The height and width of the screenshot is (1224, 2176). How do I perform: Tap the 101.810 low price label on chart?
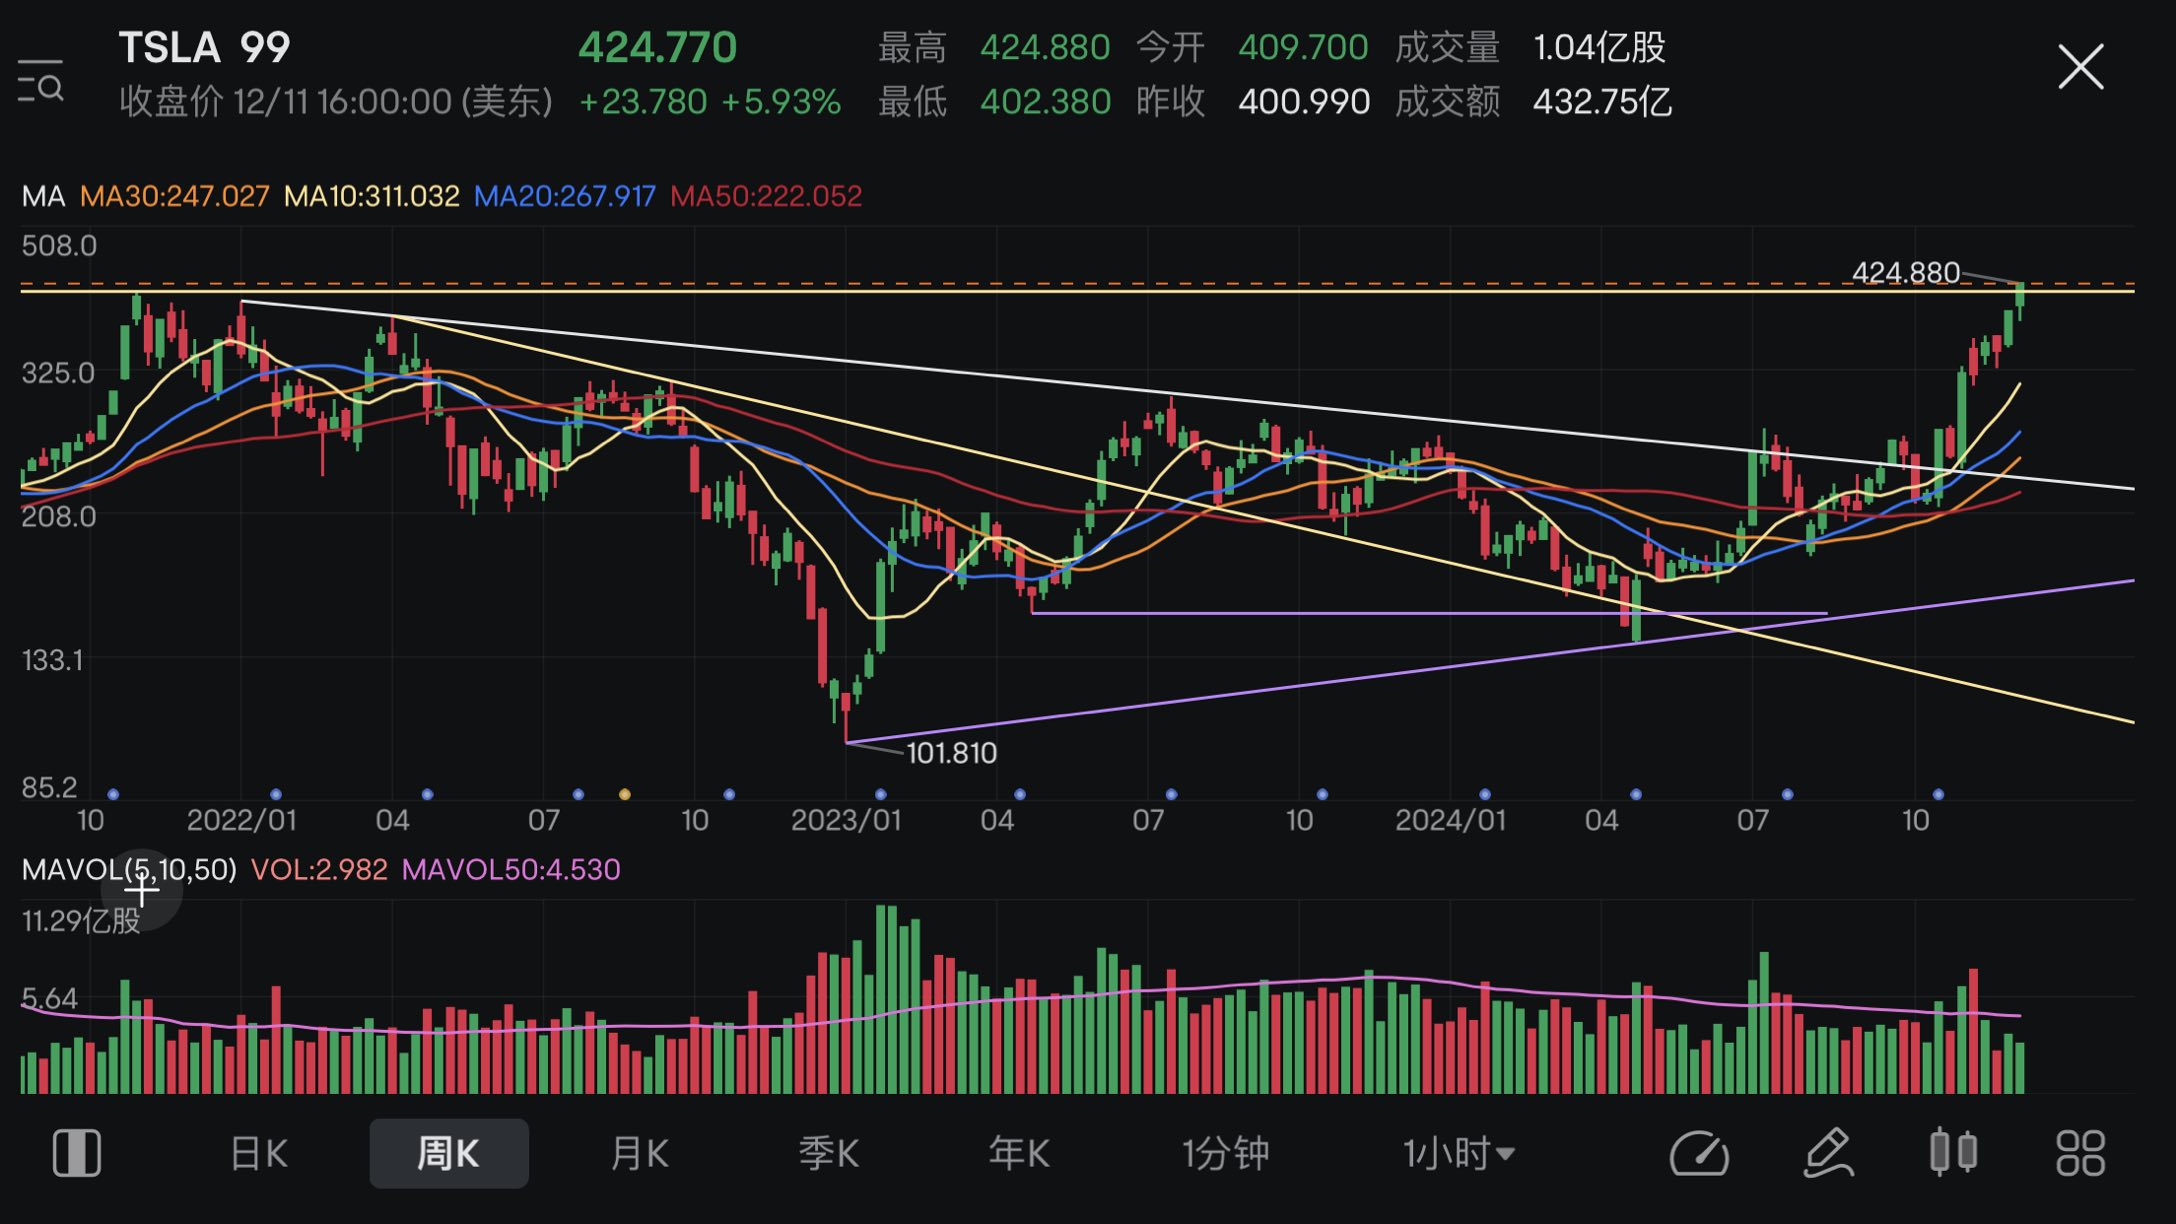(951, 753)
